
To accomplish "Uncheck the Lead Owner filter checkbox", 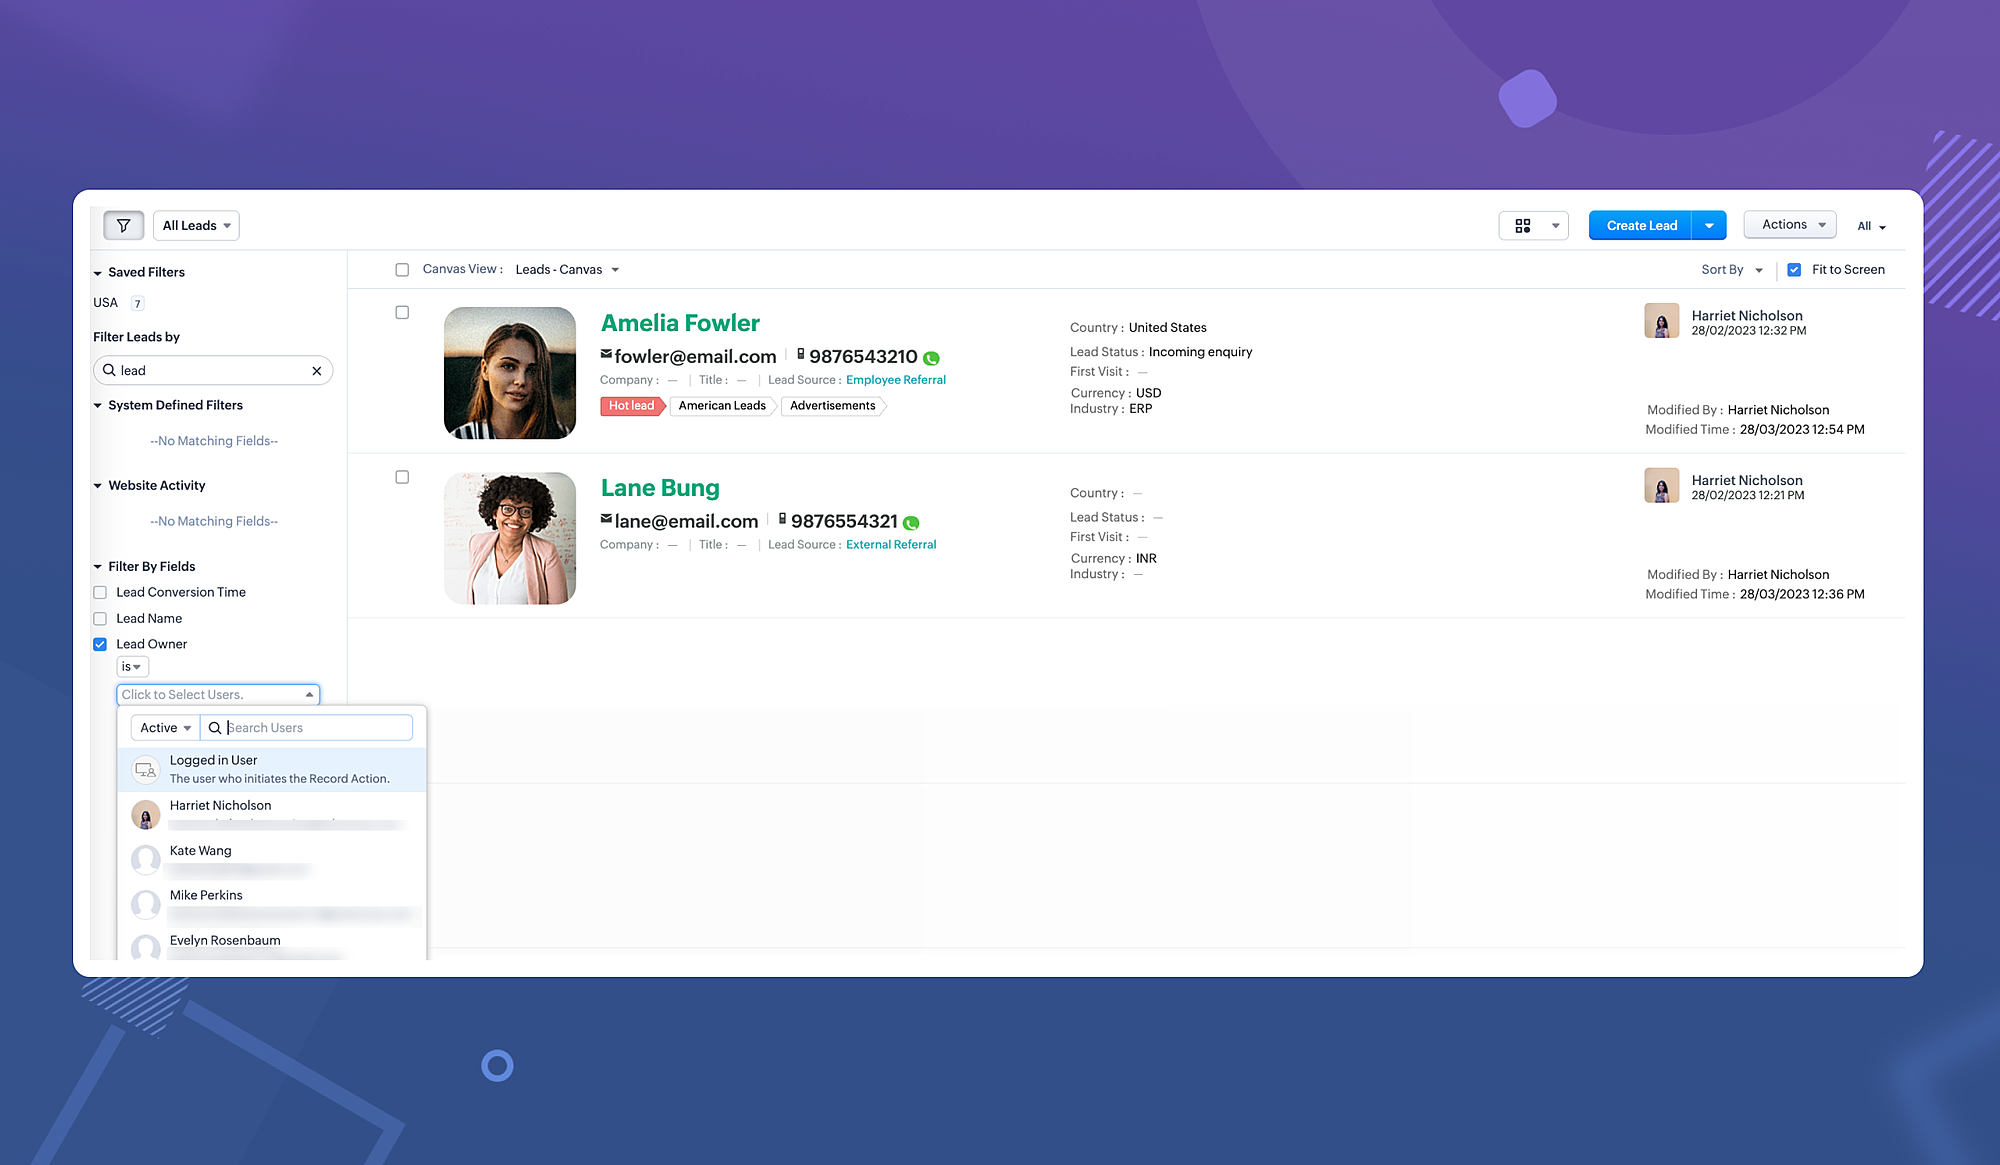I will pos(100,644).
